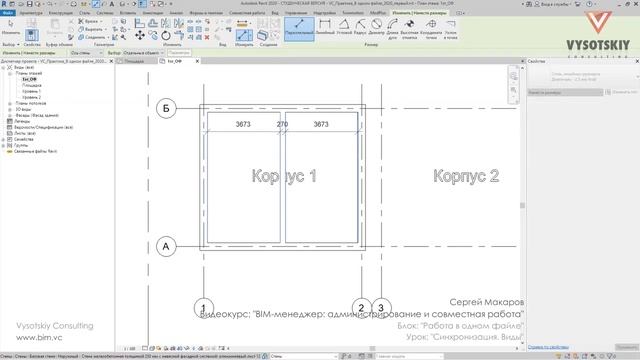Select Уровень 2 in project browser
Image resolution: width=640 pixels, height=360 pixels.
coord(31,98)
